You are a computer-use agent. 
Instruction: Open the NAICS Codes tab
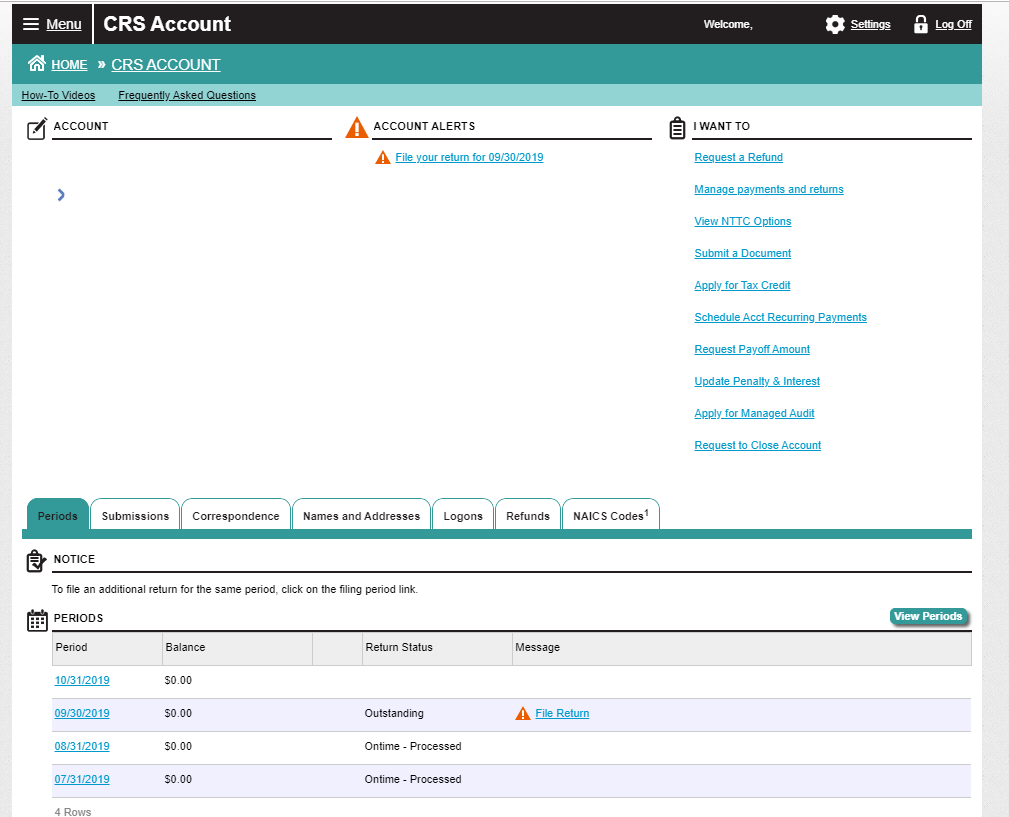click(x=611, y=515)
